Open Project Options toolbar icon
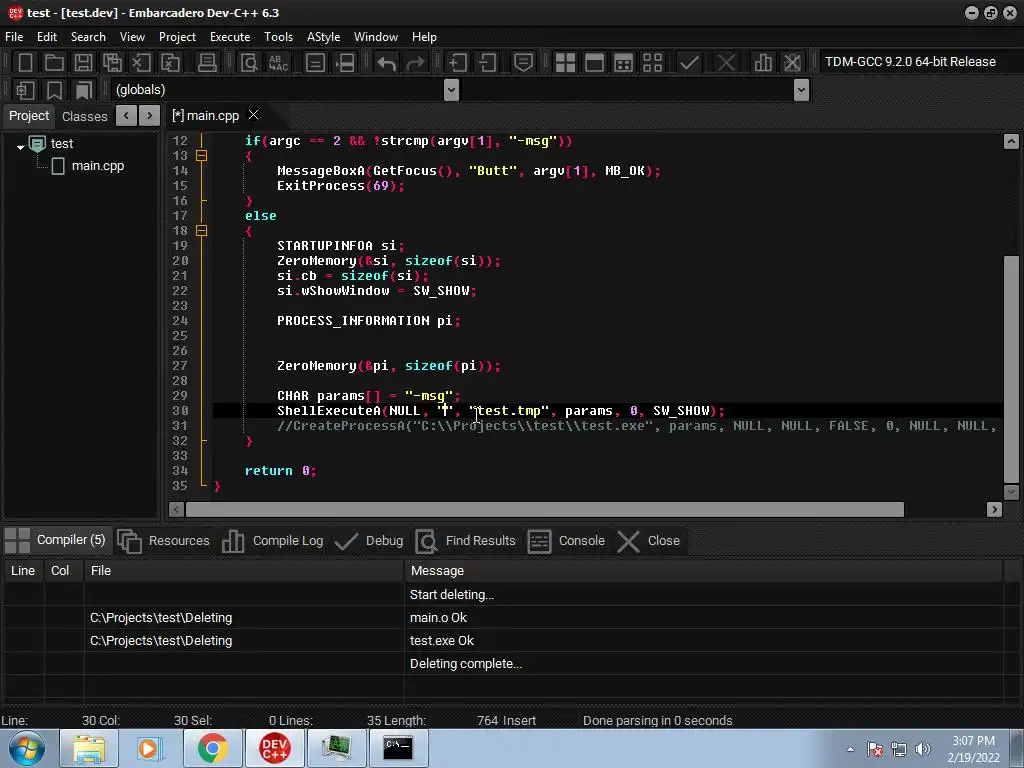The height and width of the screenshot is (768, 1024). coord(523,63)
